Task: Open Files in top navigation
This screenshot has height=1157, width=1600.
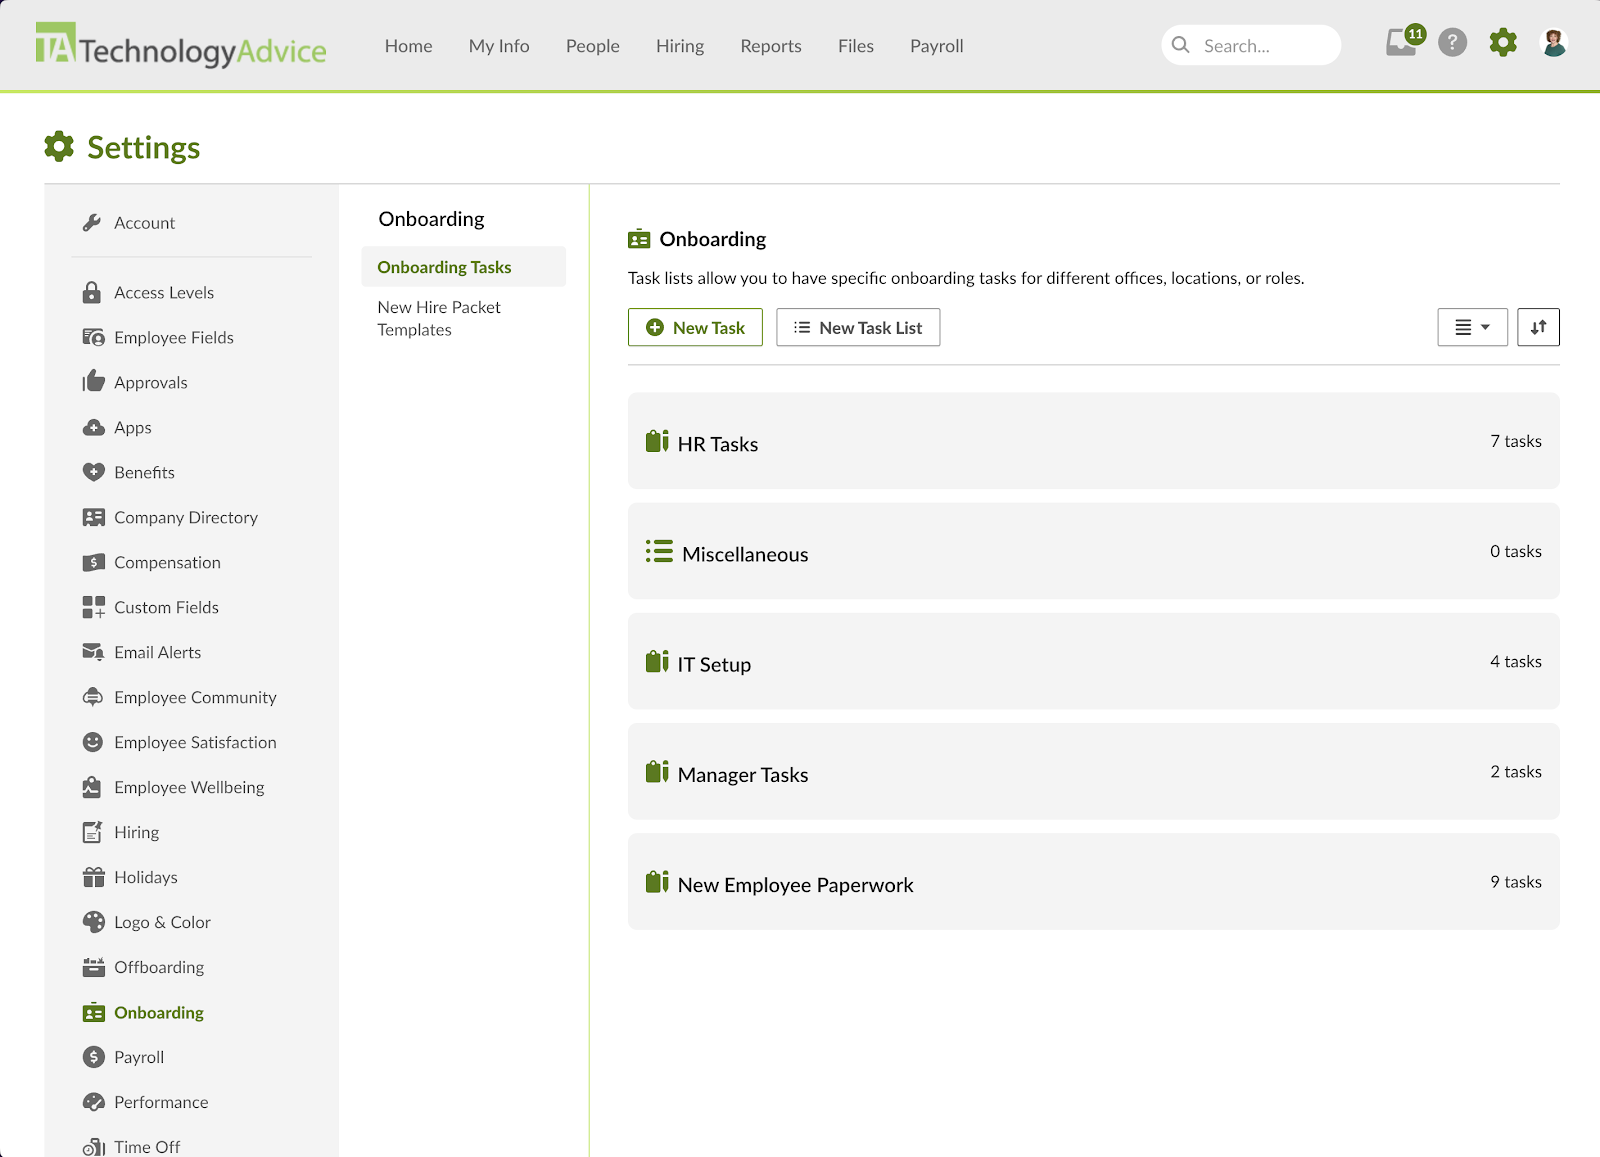Action: coord(856,46)
